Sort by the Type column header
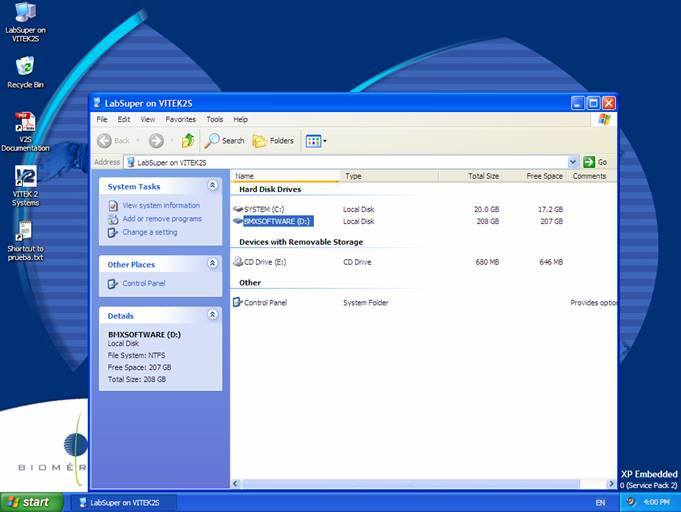 click(389, 176)
